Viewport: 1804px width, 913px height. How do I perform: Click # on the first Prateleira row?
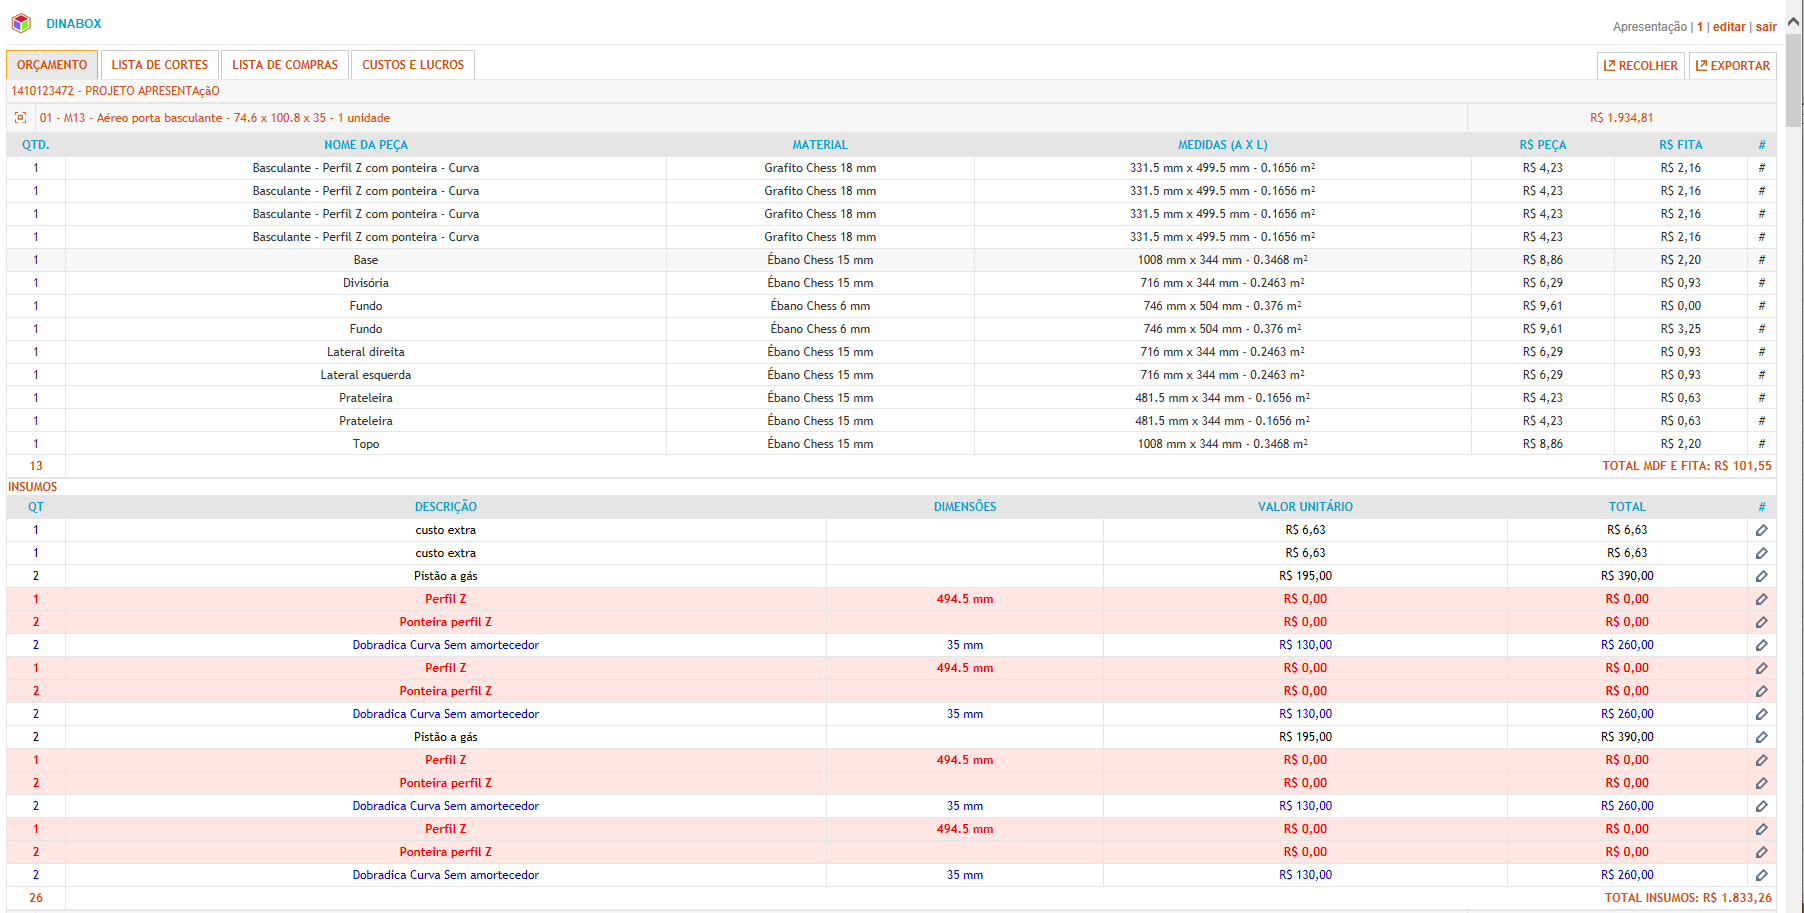1761,398
